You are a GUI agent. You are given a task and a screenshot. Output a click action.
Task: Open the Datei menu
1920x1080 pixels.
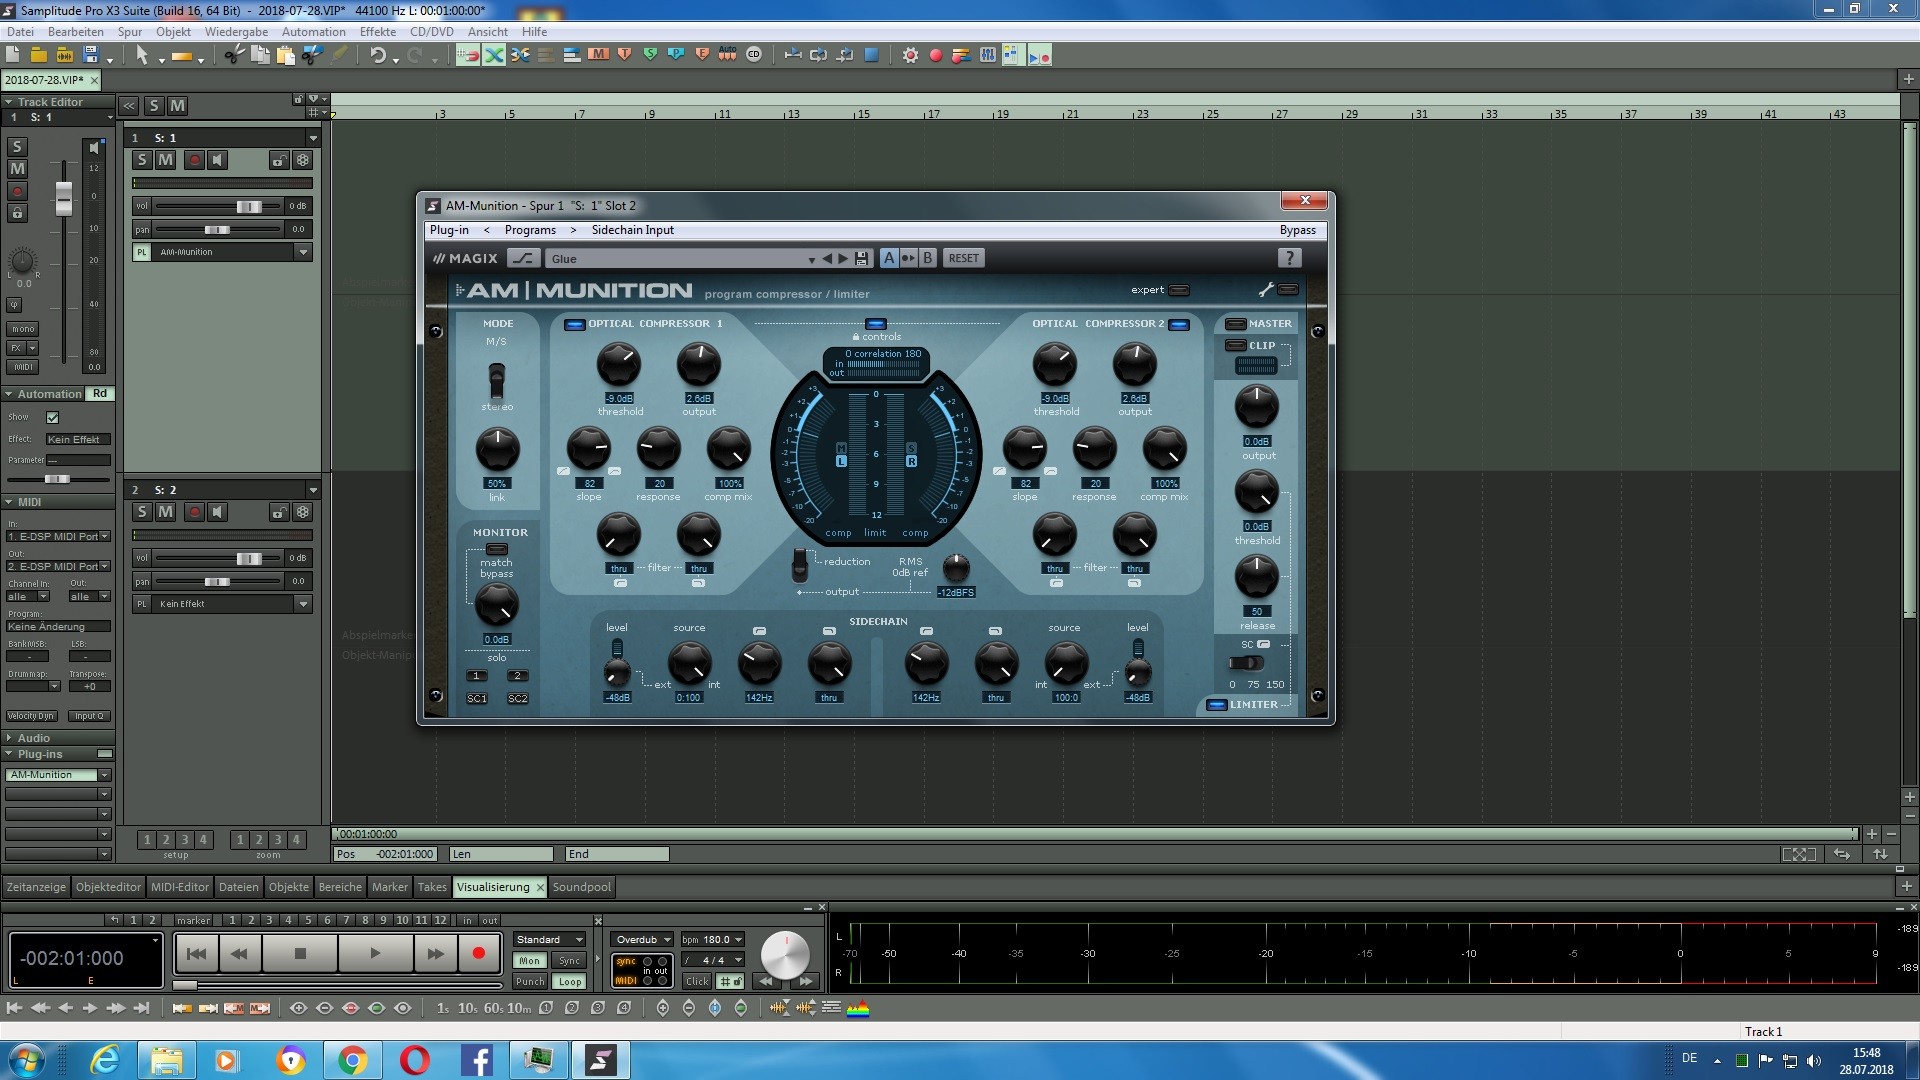point(20,31)
